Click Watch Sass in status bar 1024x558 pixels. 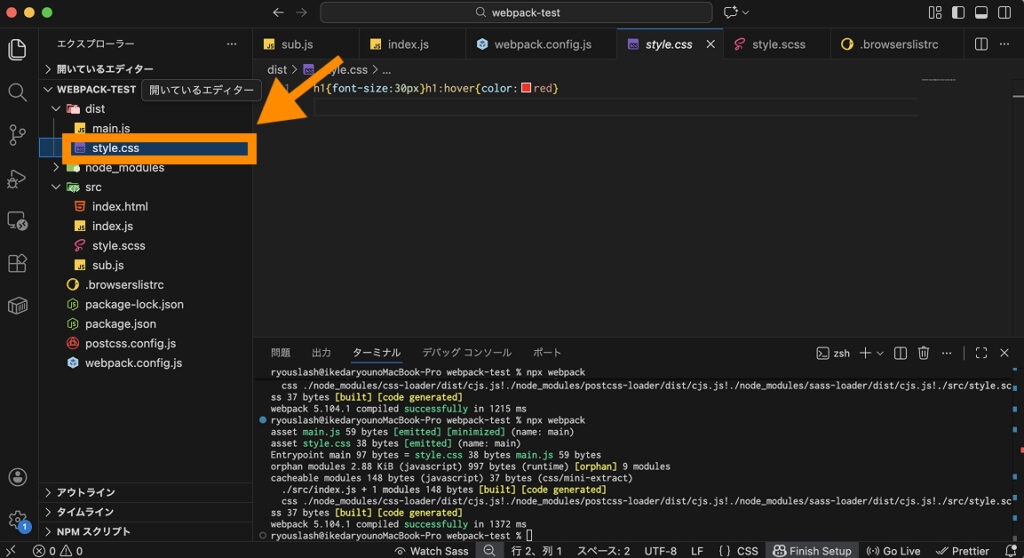(x=431, y=551)
